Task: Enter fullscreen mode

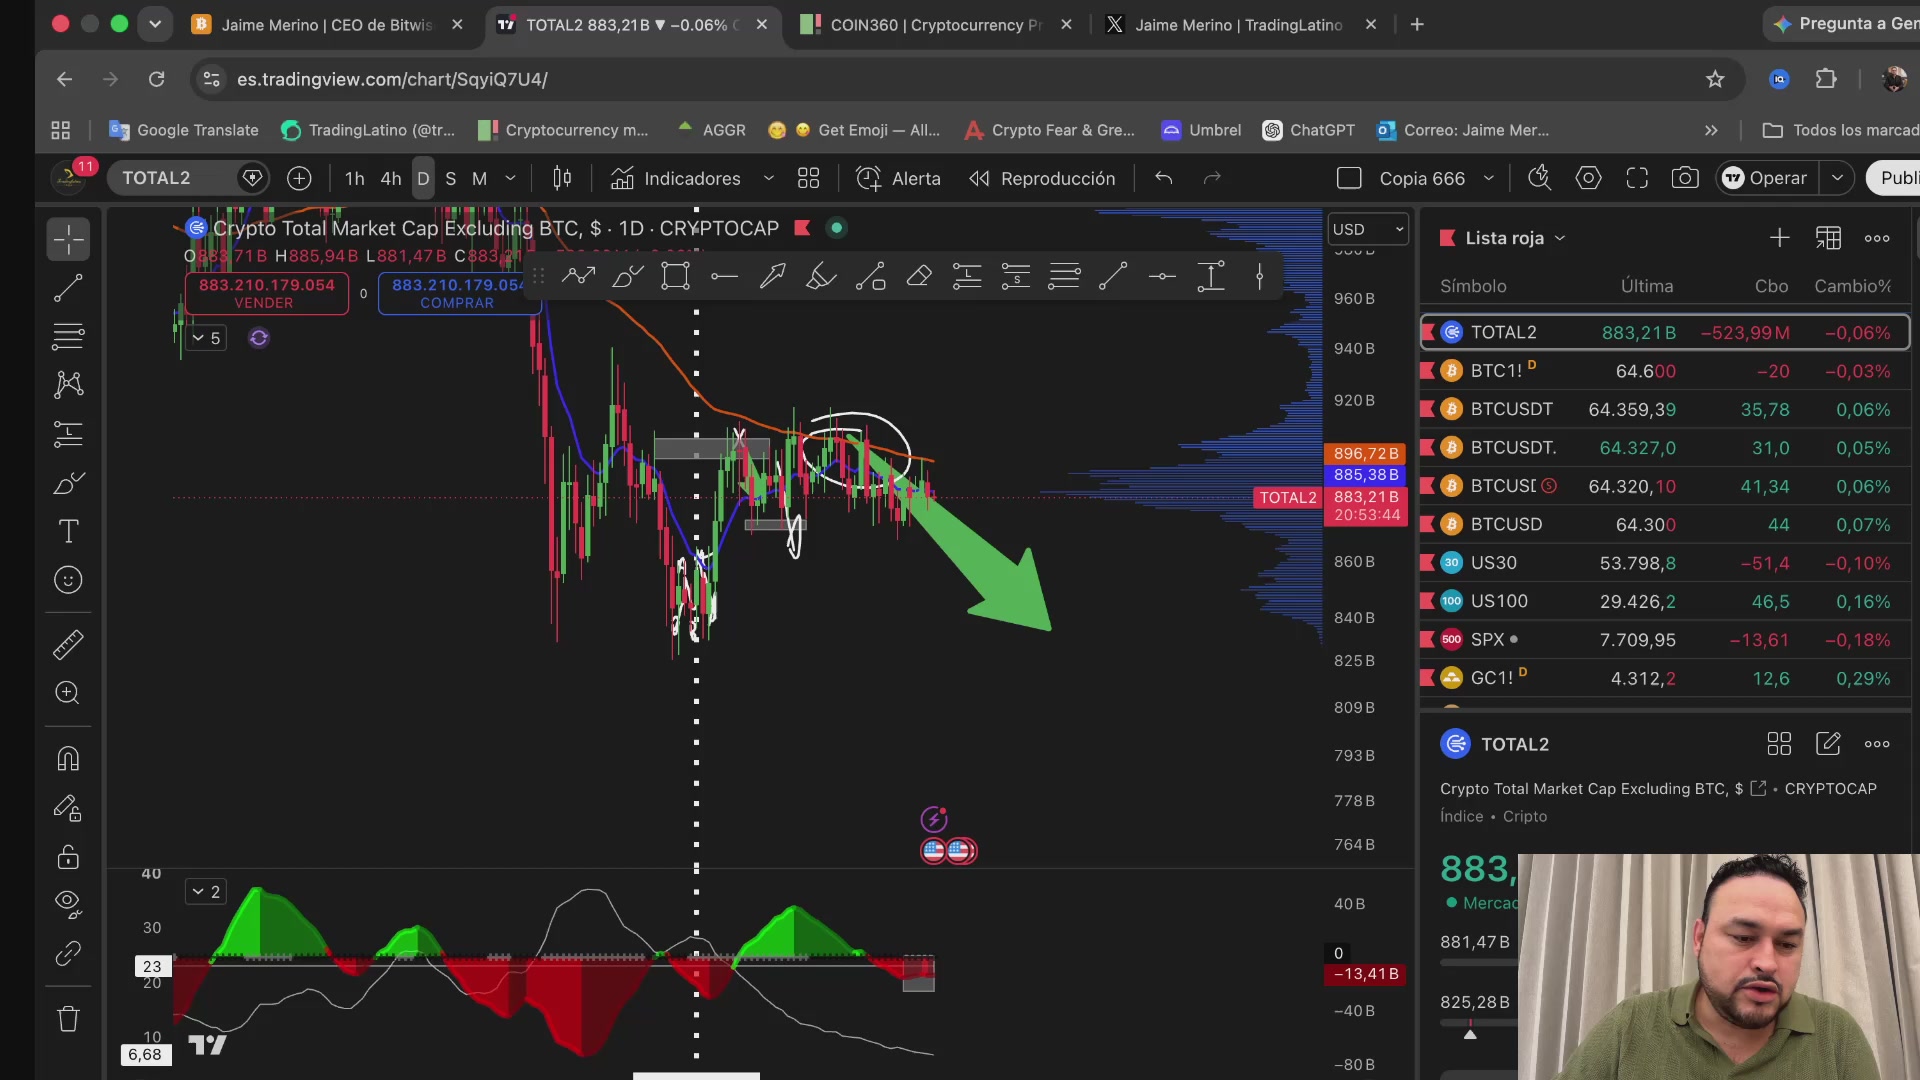Action: [1637, 178]
